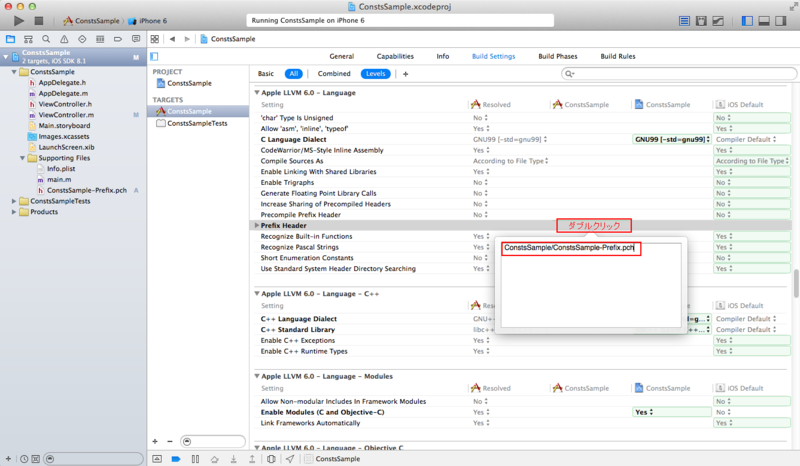
Task: Toggle the debug area visibility
Action: [764, 21]
